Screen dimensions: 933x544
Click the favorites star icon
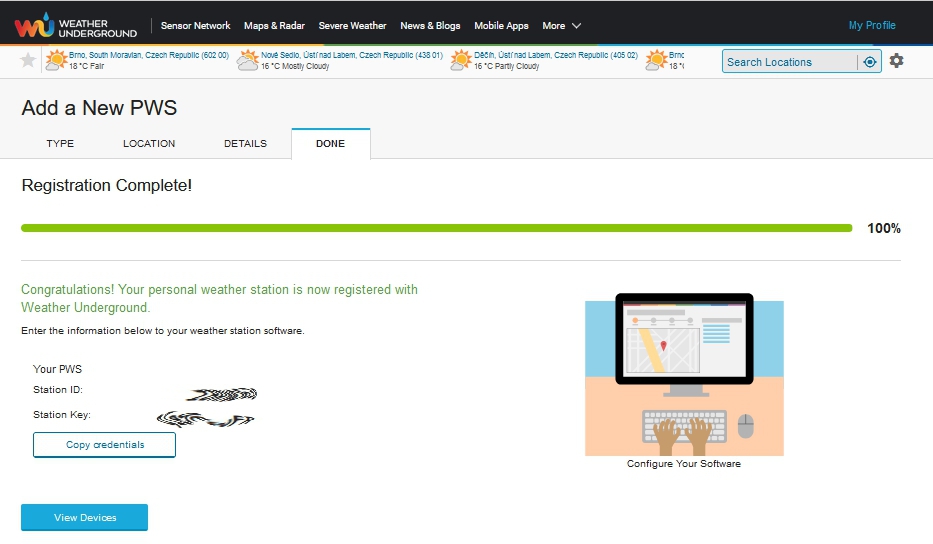pos(28,61)
